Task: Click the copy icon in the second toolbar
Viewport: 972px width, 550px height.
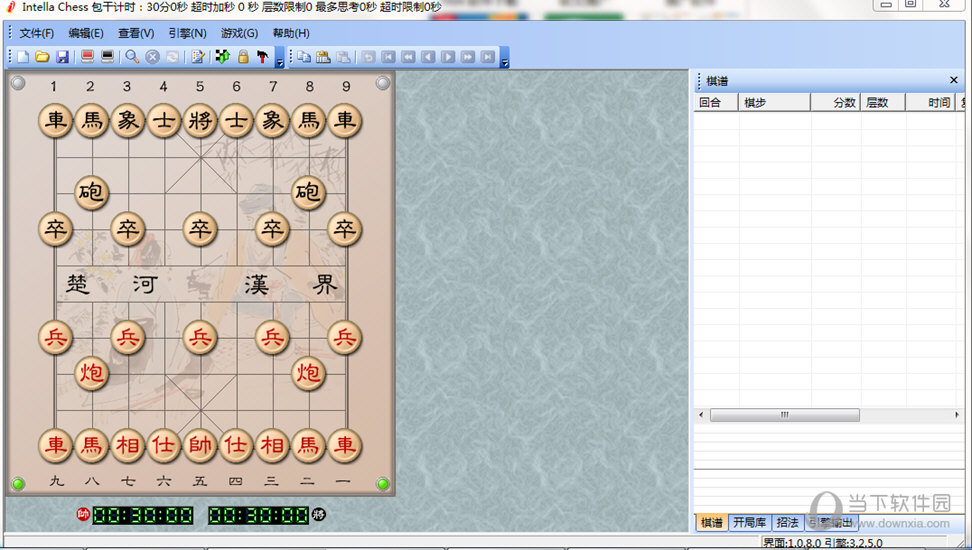Action: click(304, 57)
